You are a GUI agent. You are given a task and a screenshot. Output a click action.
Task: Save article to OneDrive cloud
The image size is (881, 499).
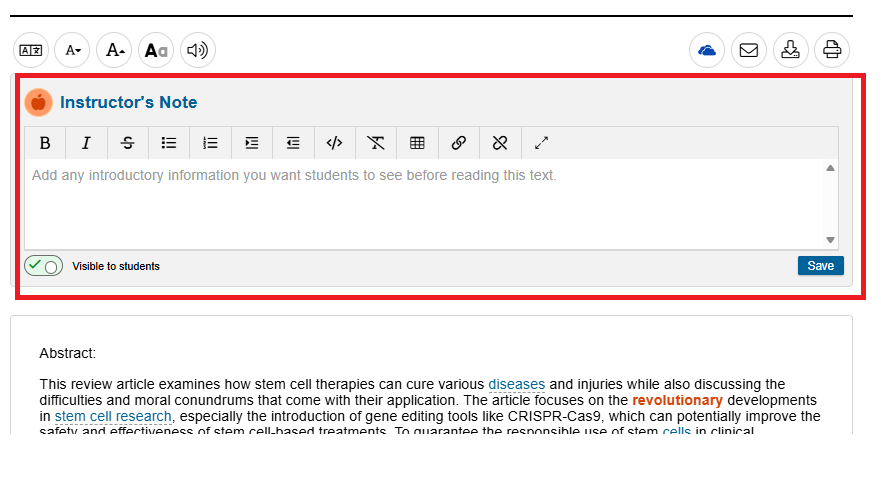[707, 50]
